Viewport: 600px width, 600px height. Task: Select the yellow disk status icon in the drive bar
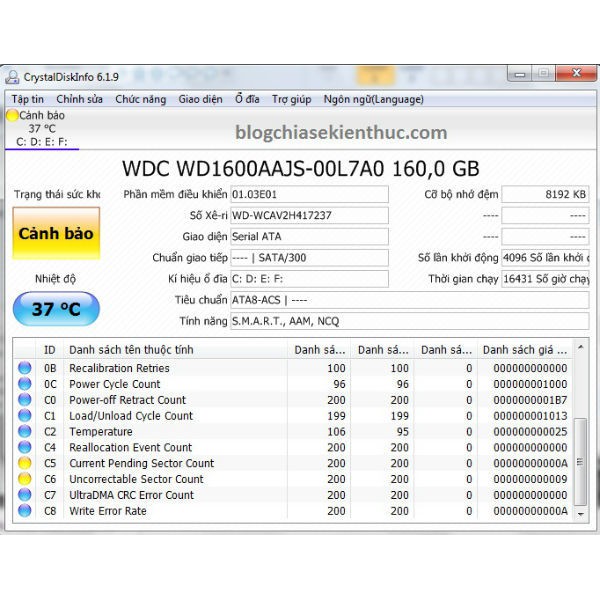[12, 115]
